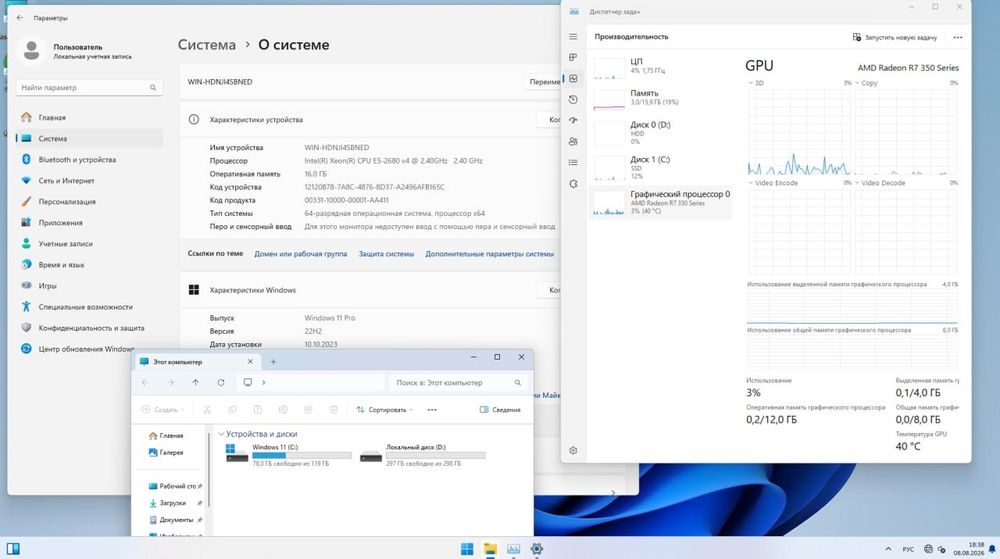Open the Защита системы link
The height and width of the screenshot is (559, 1000).
[386, 254]
